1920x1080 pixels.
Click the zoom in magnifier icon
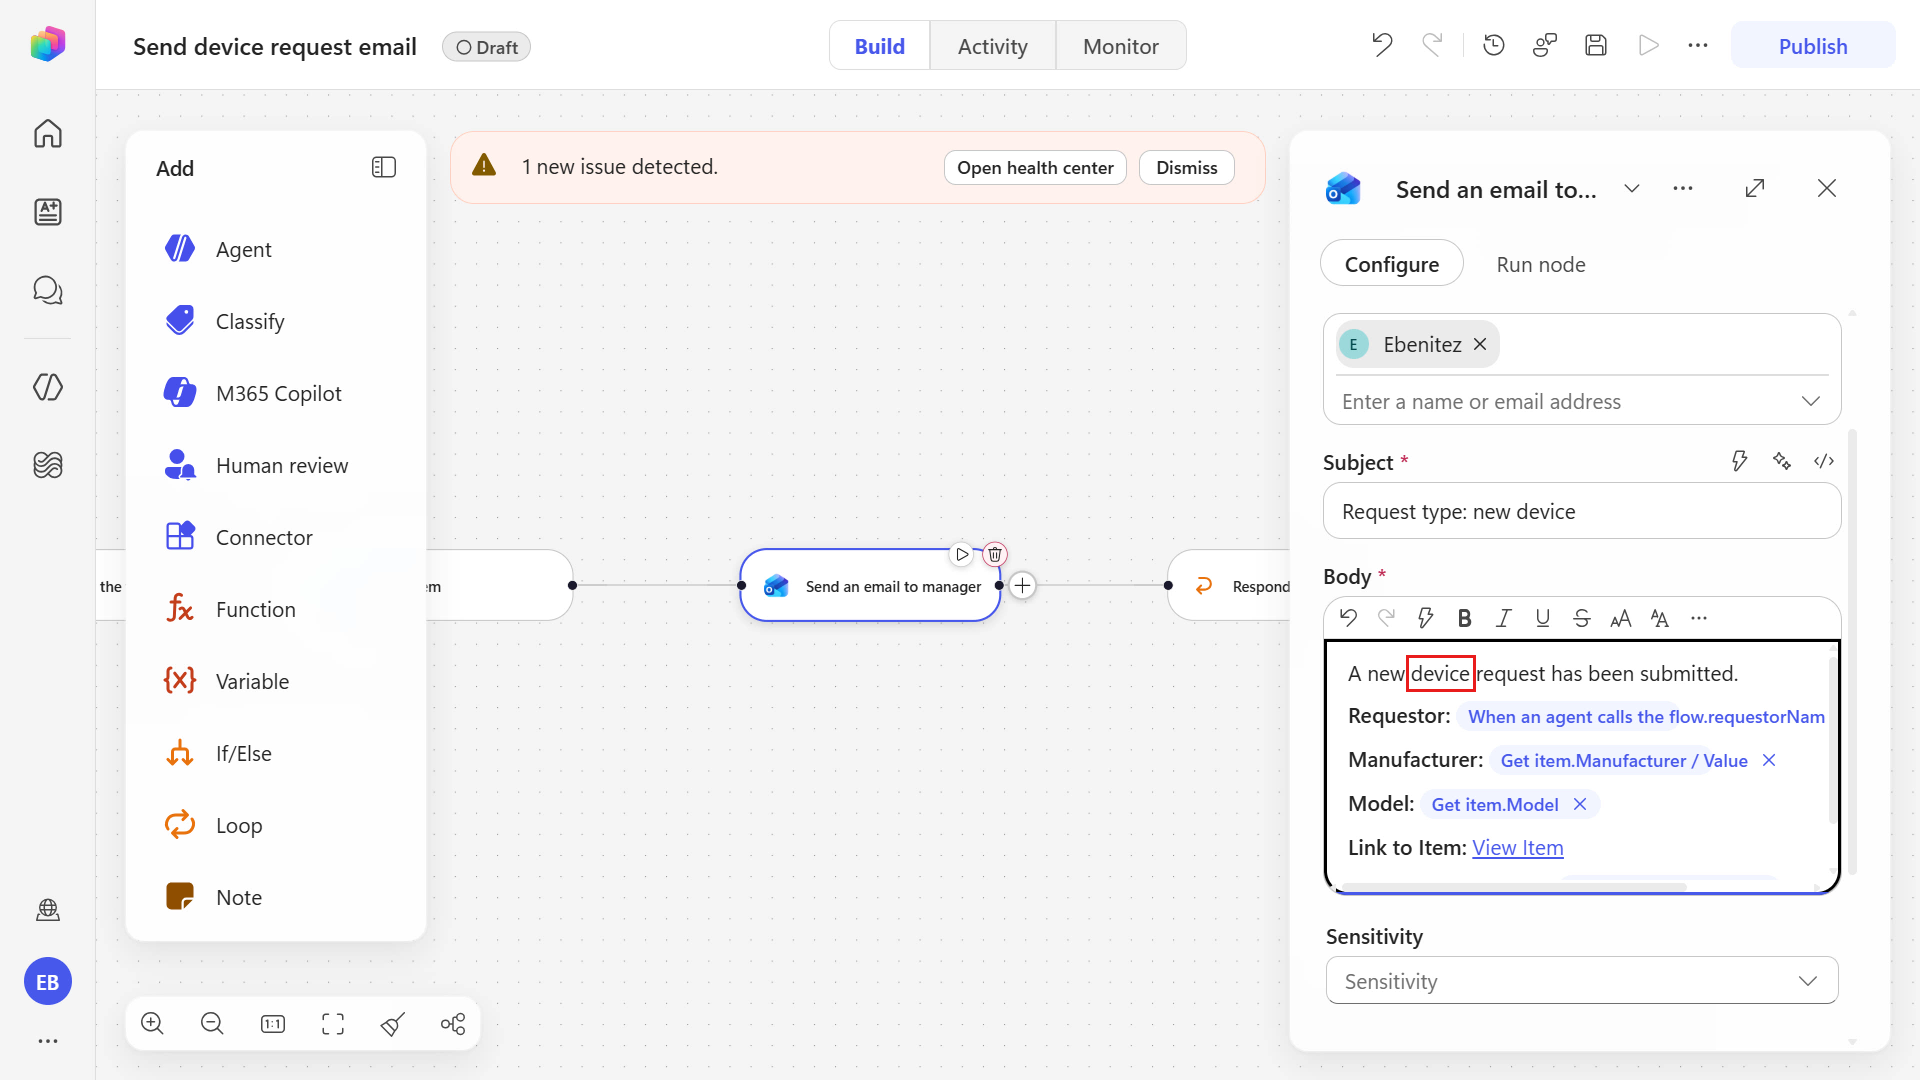[x=152, y=1023]
